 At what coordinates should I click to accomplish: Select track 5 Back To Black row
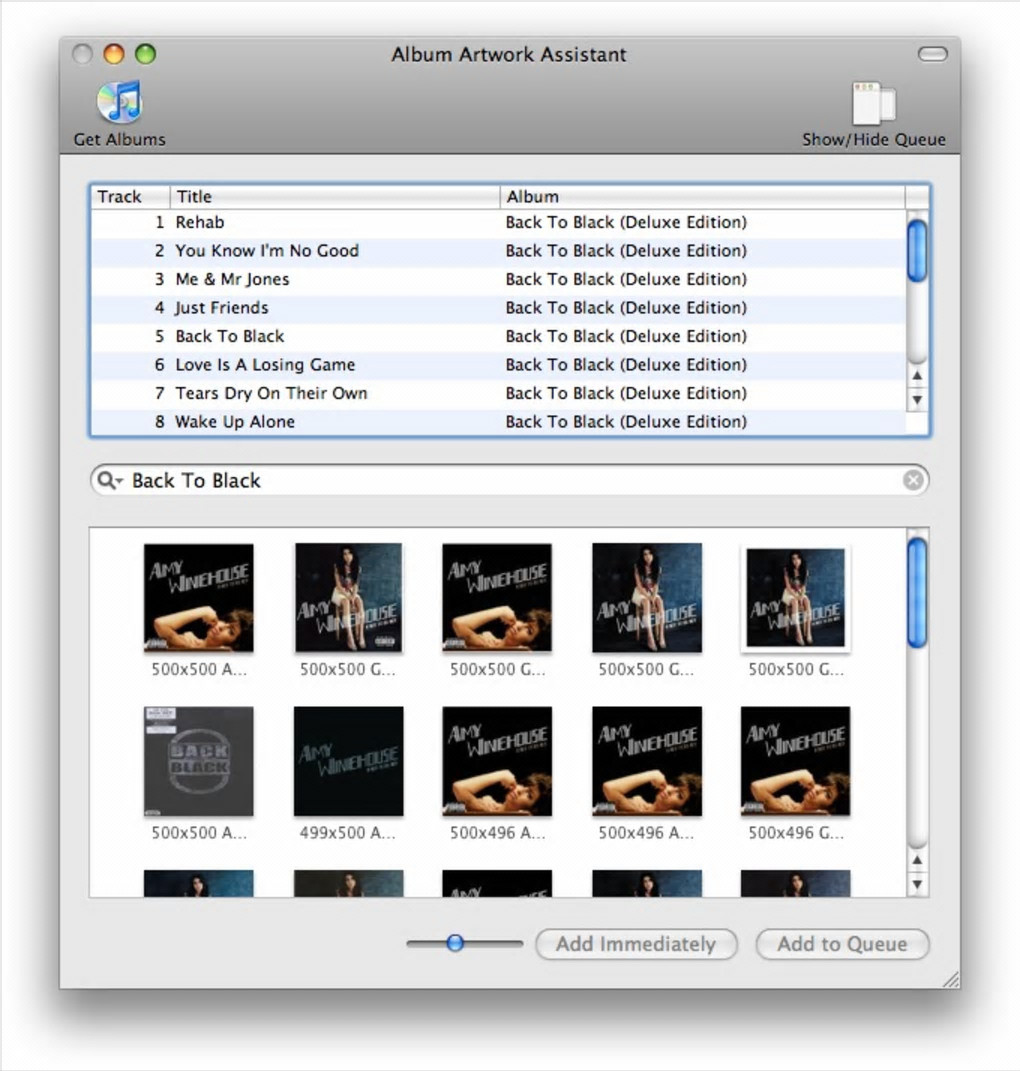coord(499,337)
